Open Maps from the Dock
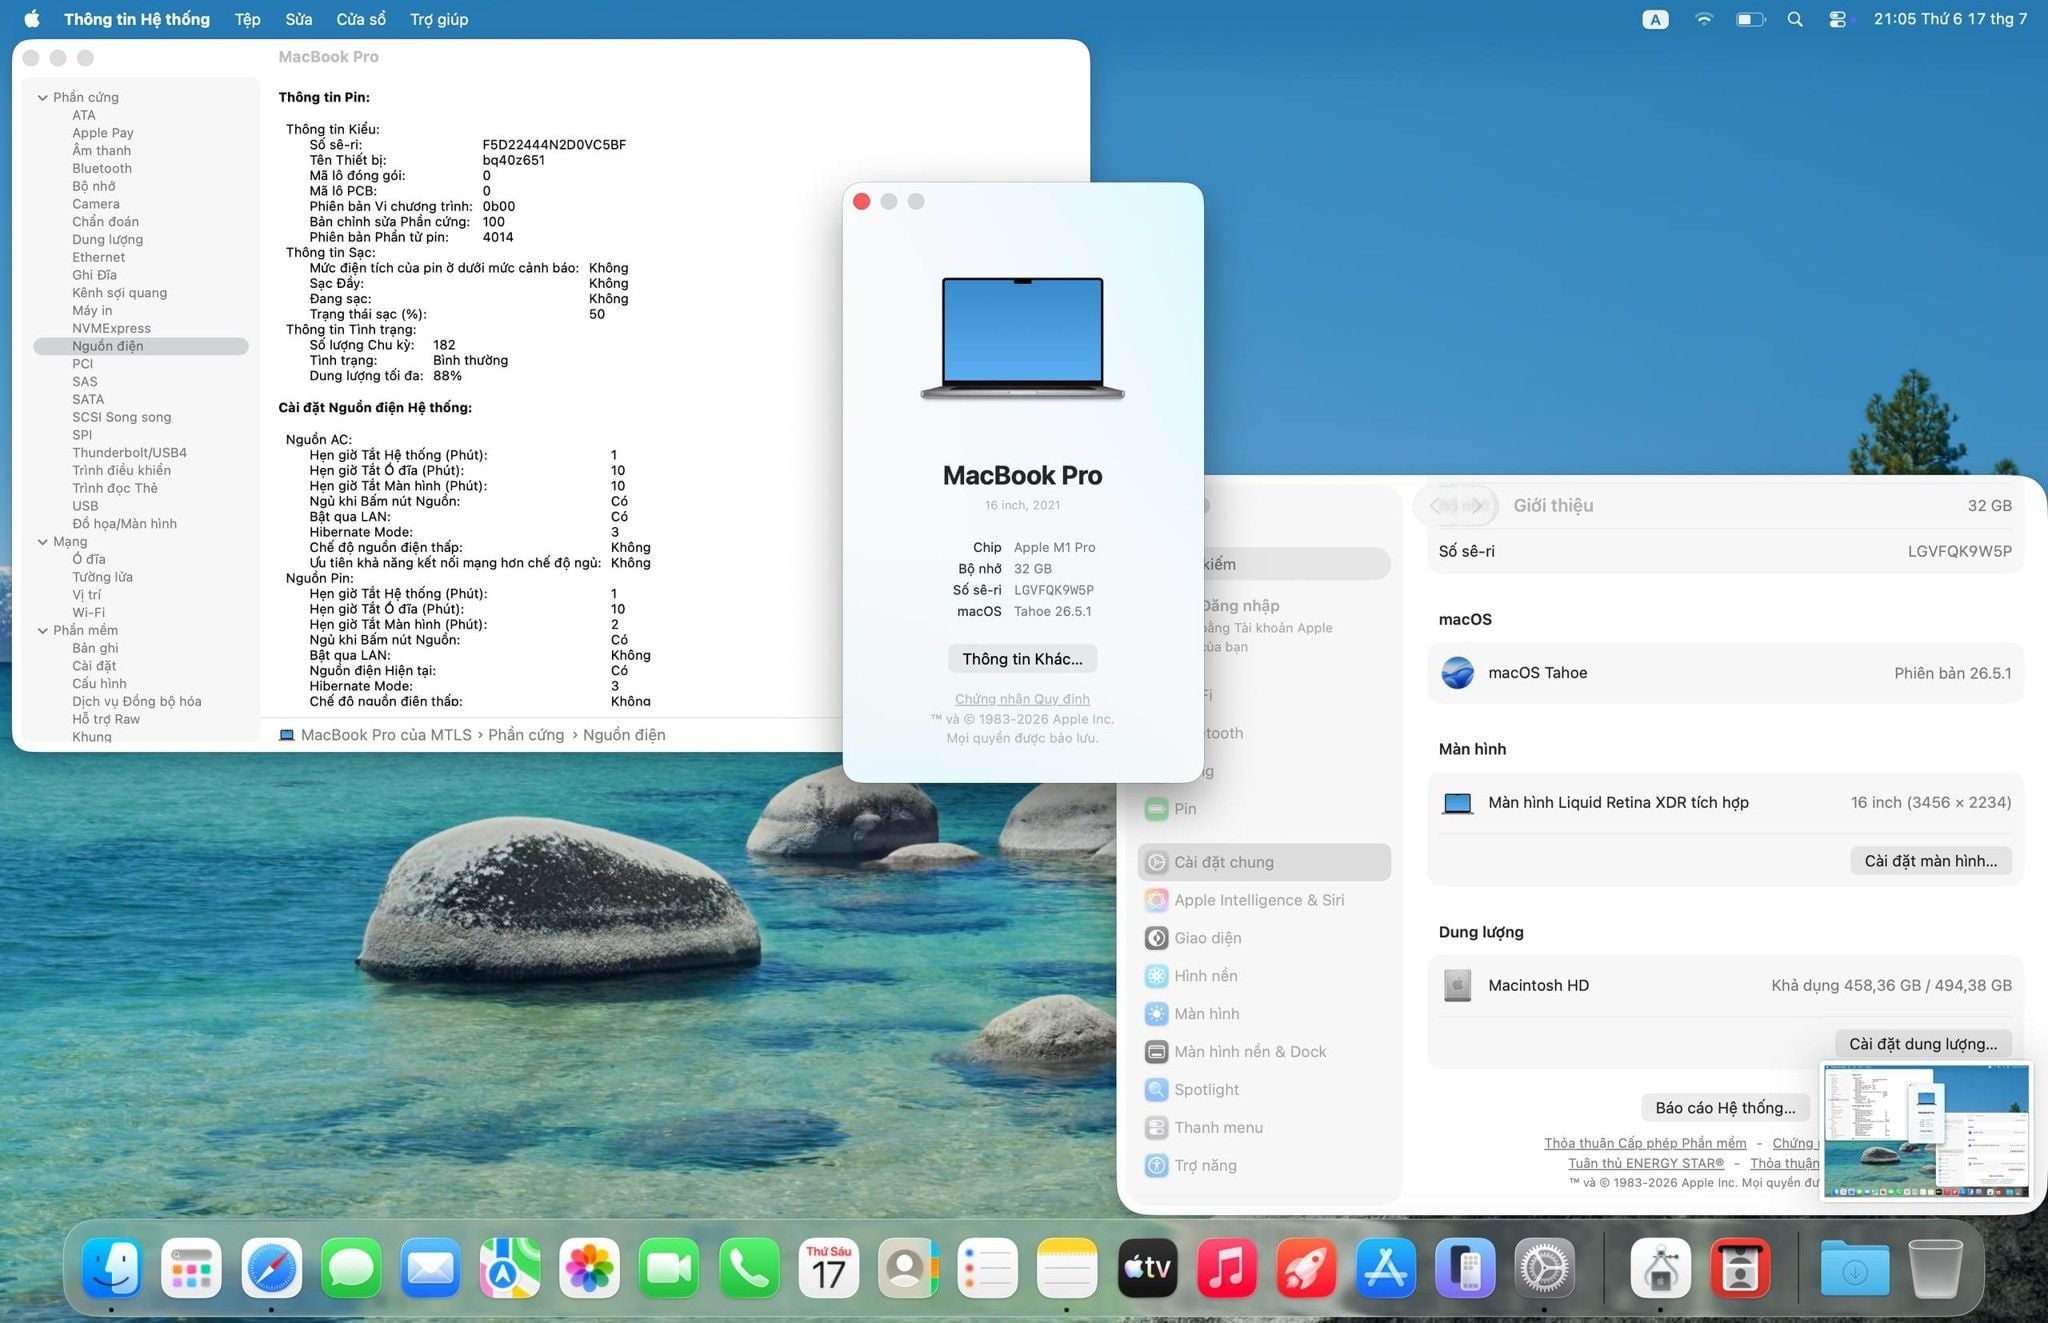 point(510,1268)
